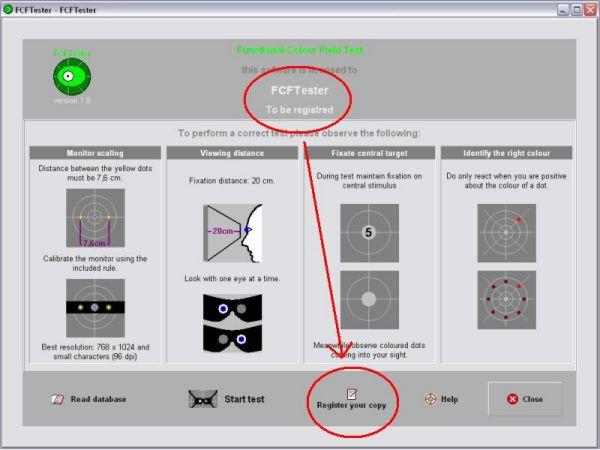The height and width of the screenshot is (450, 600).
Task: Click the Fixate central target header
Action: 369,153
